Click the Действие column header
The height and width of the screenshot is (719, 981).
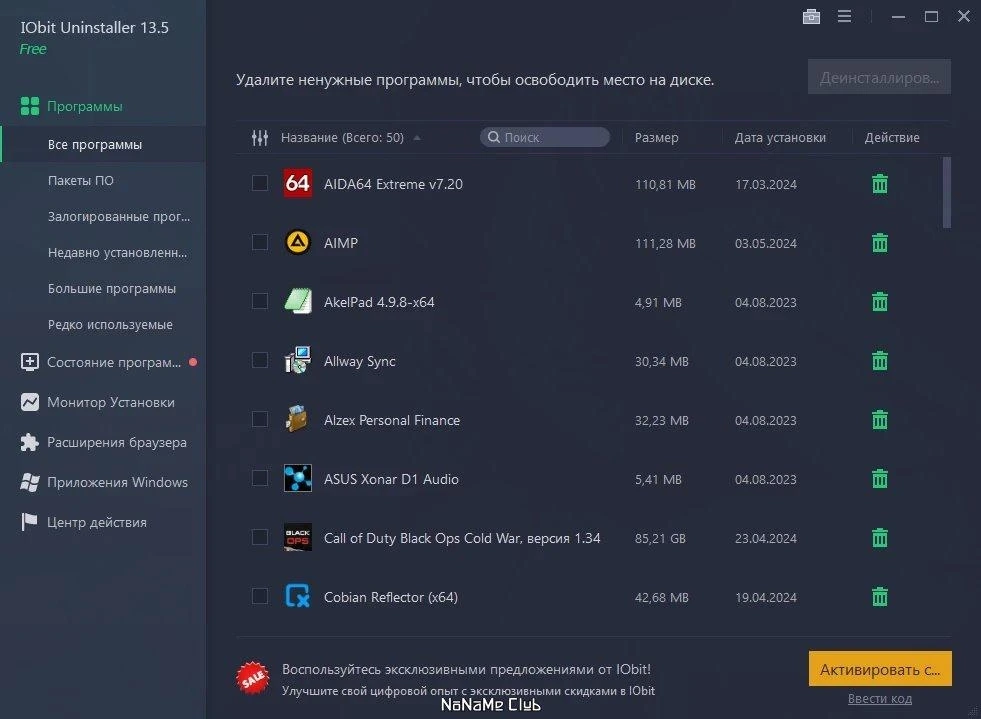coord(892,138)
